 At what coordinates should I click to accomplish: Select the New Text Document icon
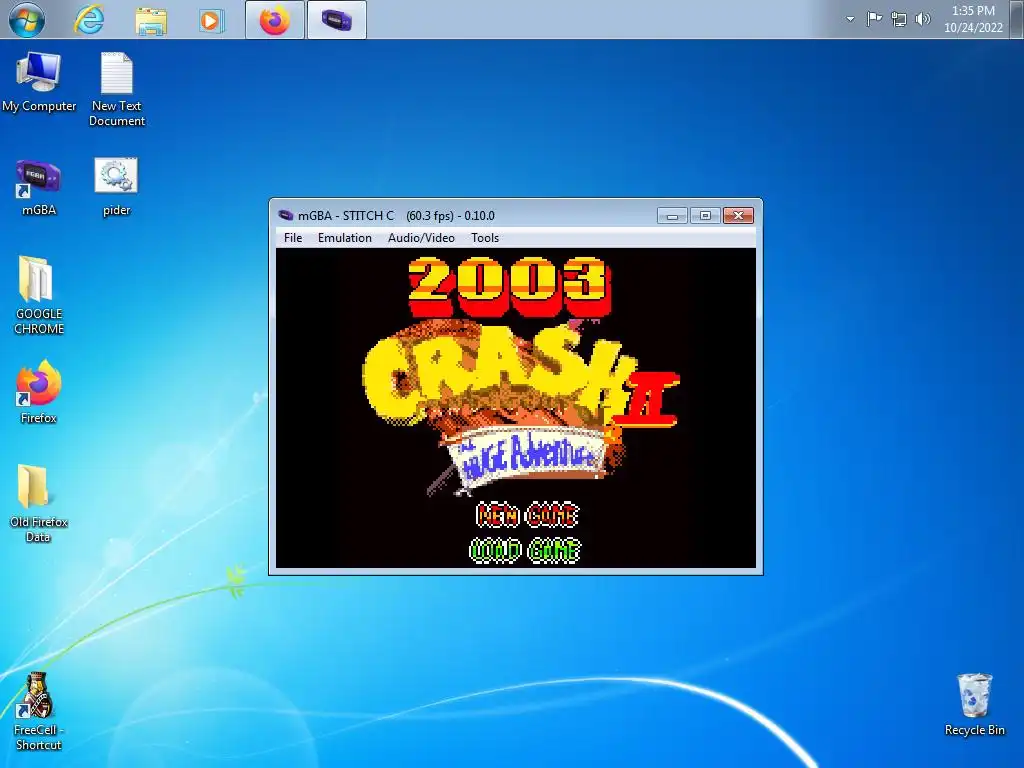click(117, 89)
